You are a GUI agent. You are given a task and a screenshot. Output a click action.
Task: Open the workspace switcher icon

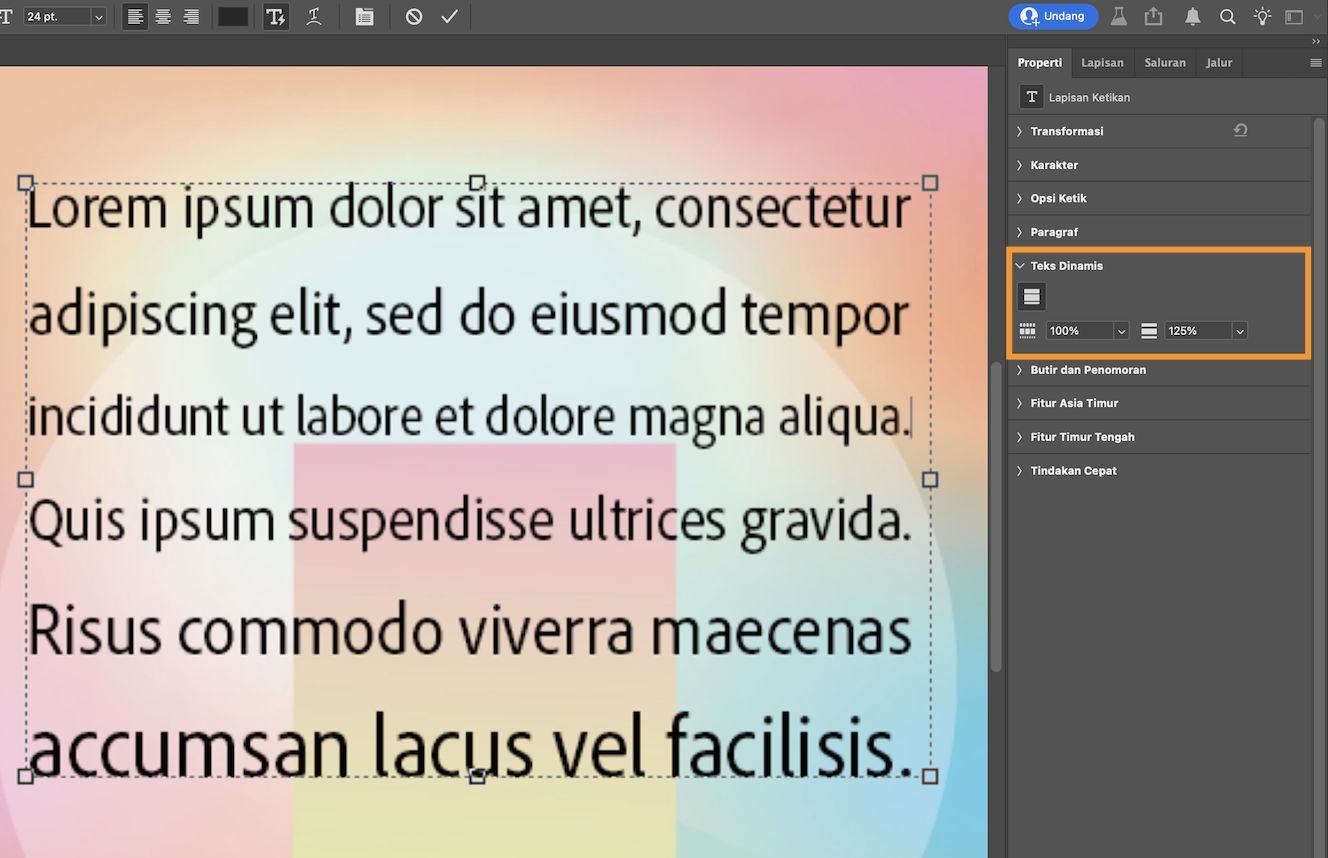pos(1294,16)
